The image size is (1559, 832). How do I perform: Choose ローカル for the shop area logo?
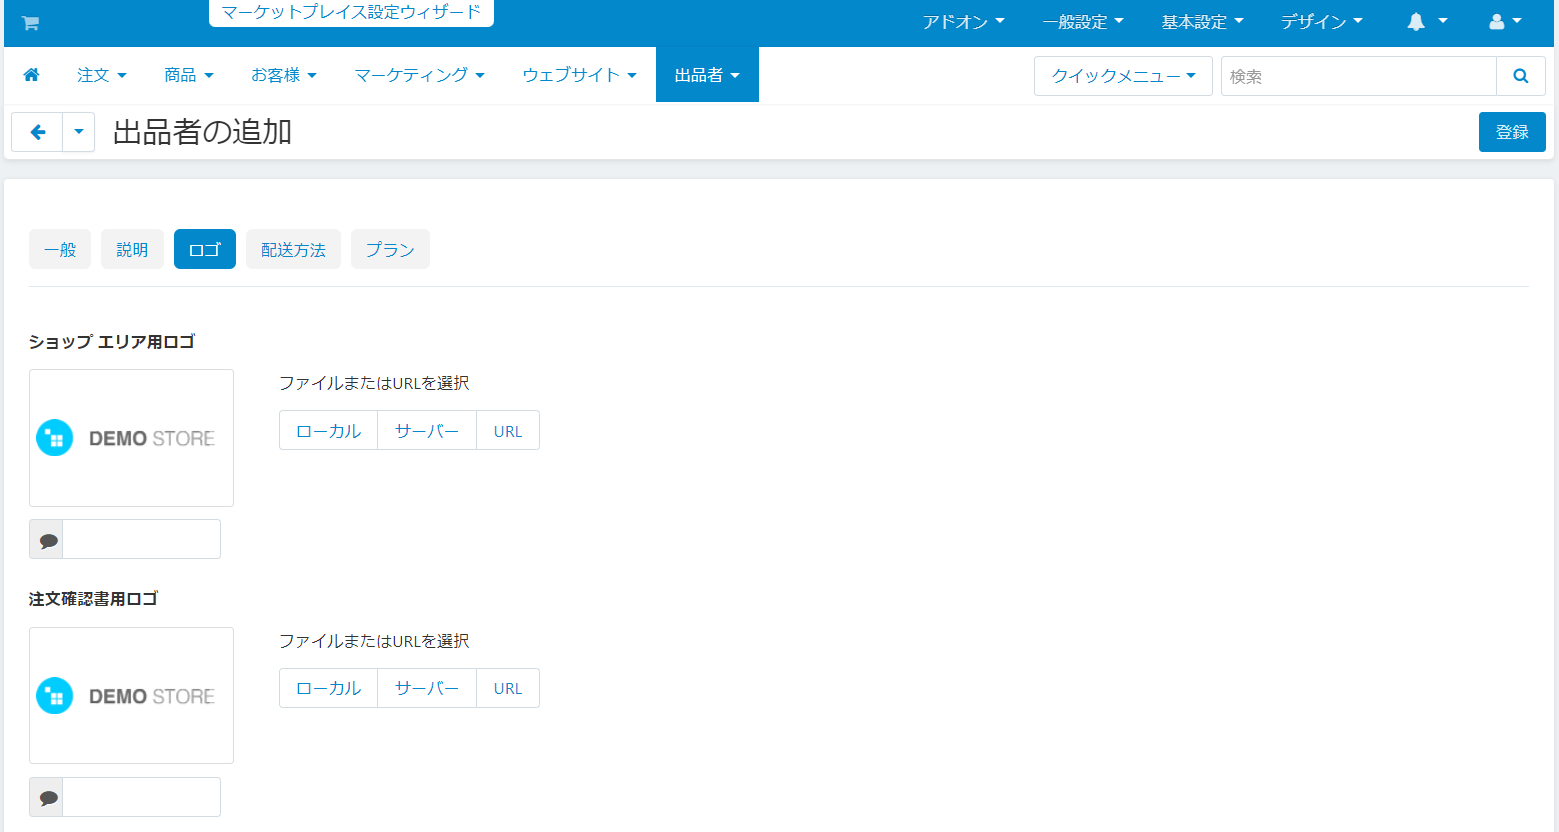click(x=328, y=431)
